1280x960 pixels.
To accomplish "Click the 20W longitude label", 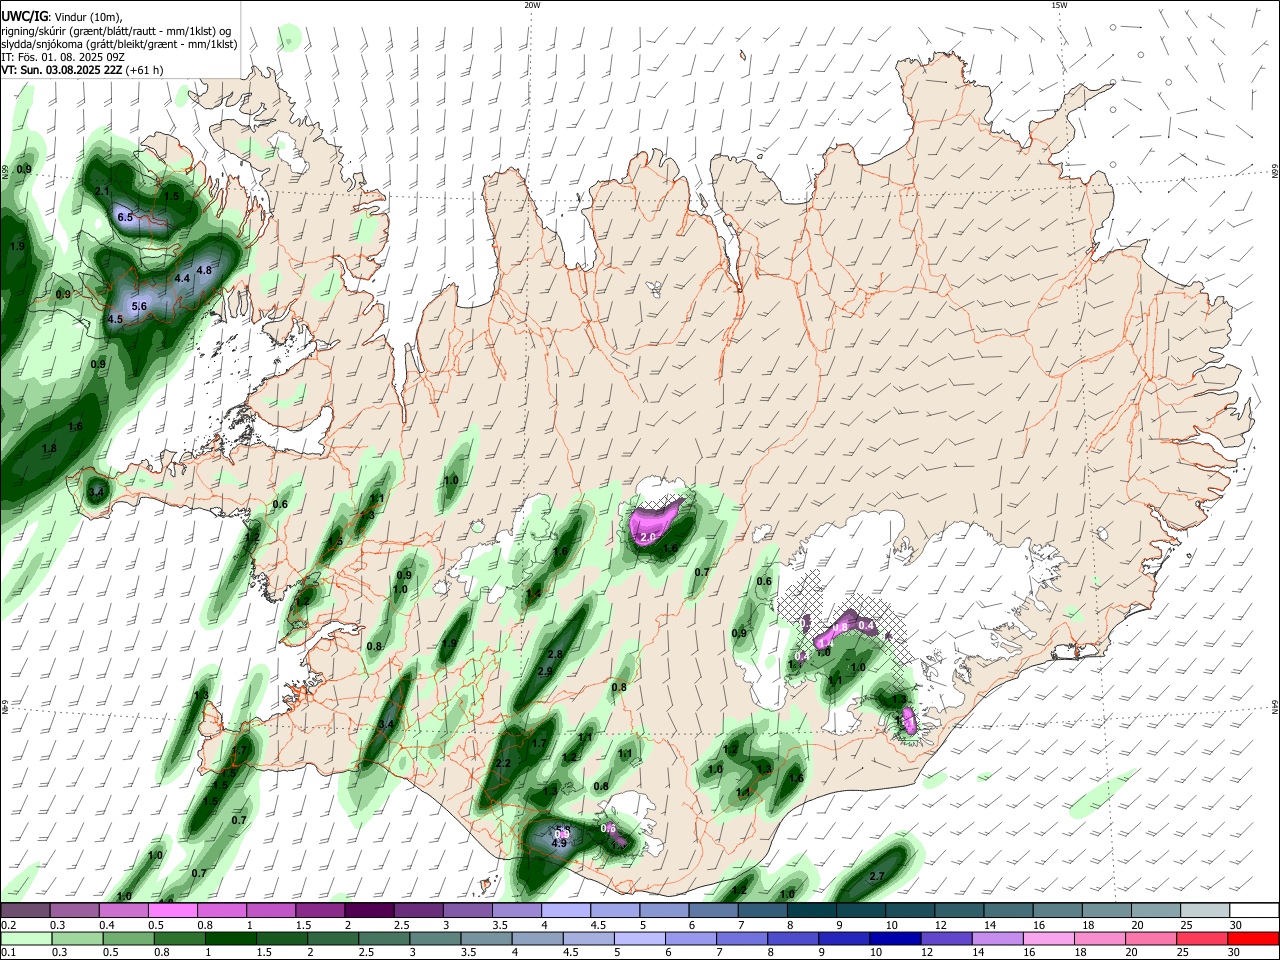I will [x=532, y=5].
